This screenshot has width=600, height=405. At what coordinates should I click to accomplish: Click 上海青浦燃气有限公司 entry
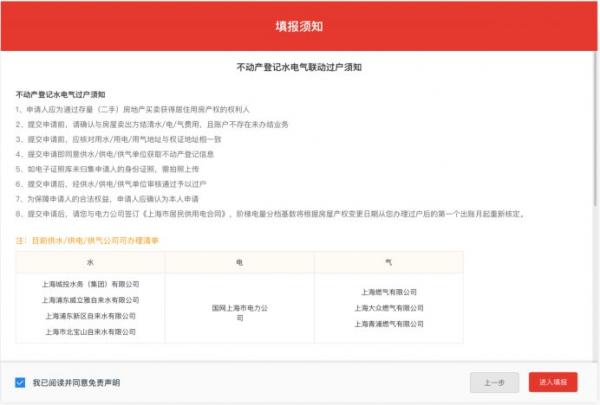pyautogui.click(x=389, y=324)
